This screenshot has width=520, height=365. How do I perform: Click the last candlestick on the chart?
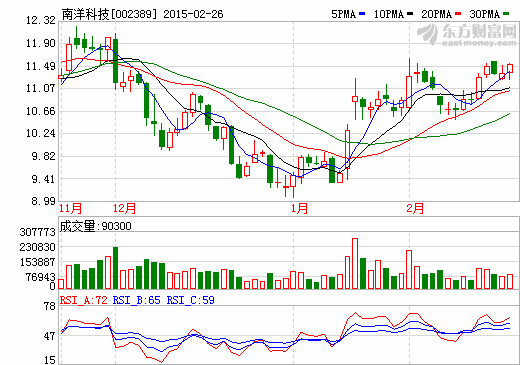(510, 71)
